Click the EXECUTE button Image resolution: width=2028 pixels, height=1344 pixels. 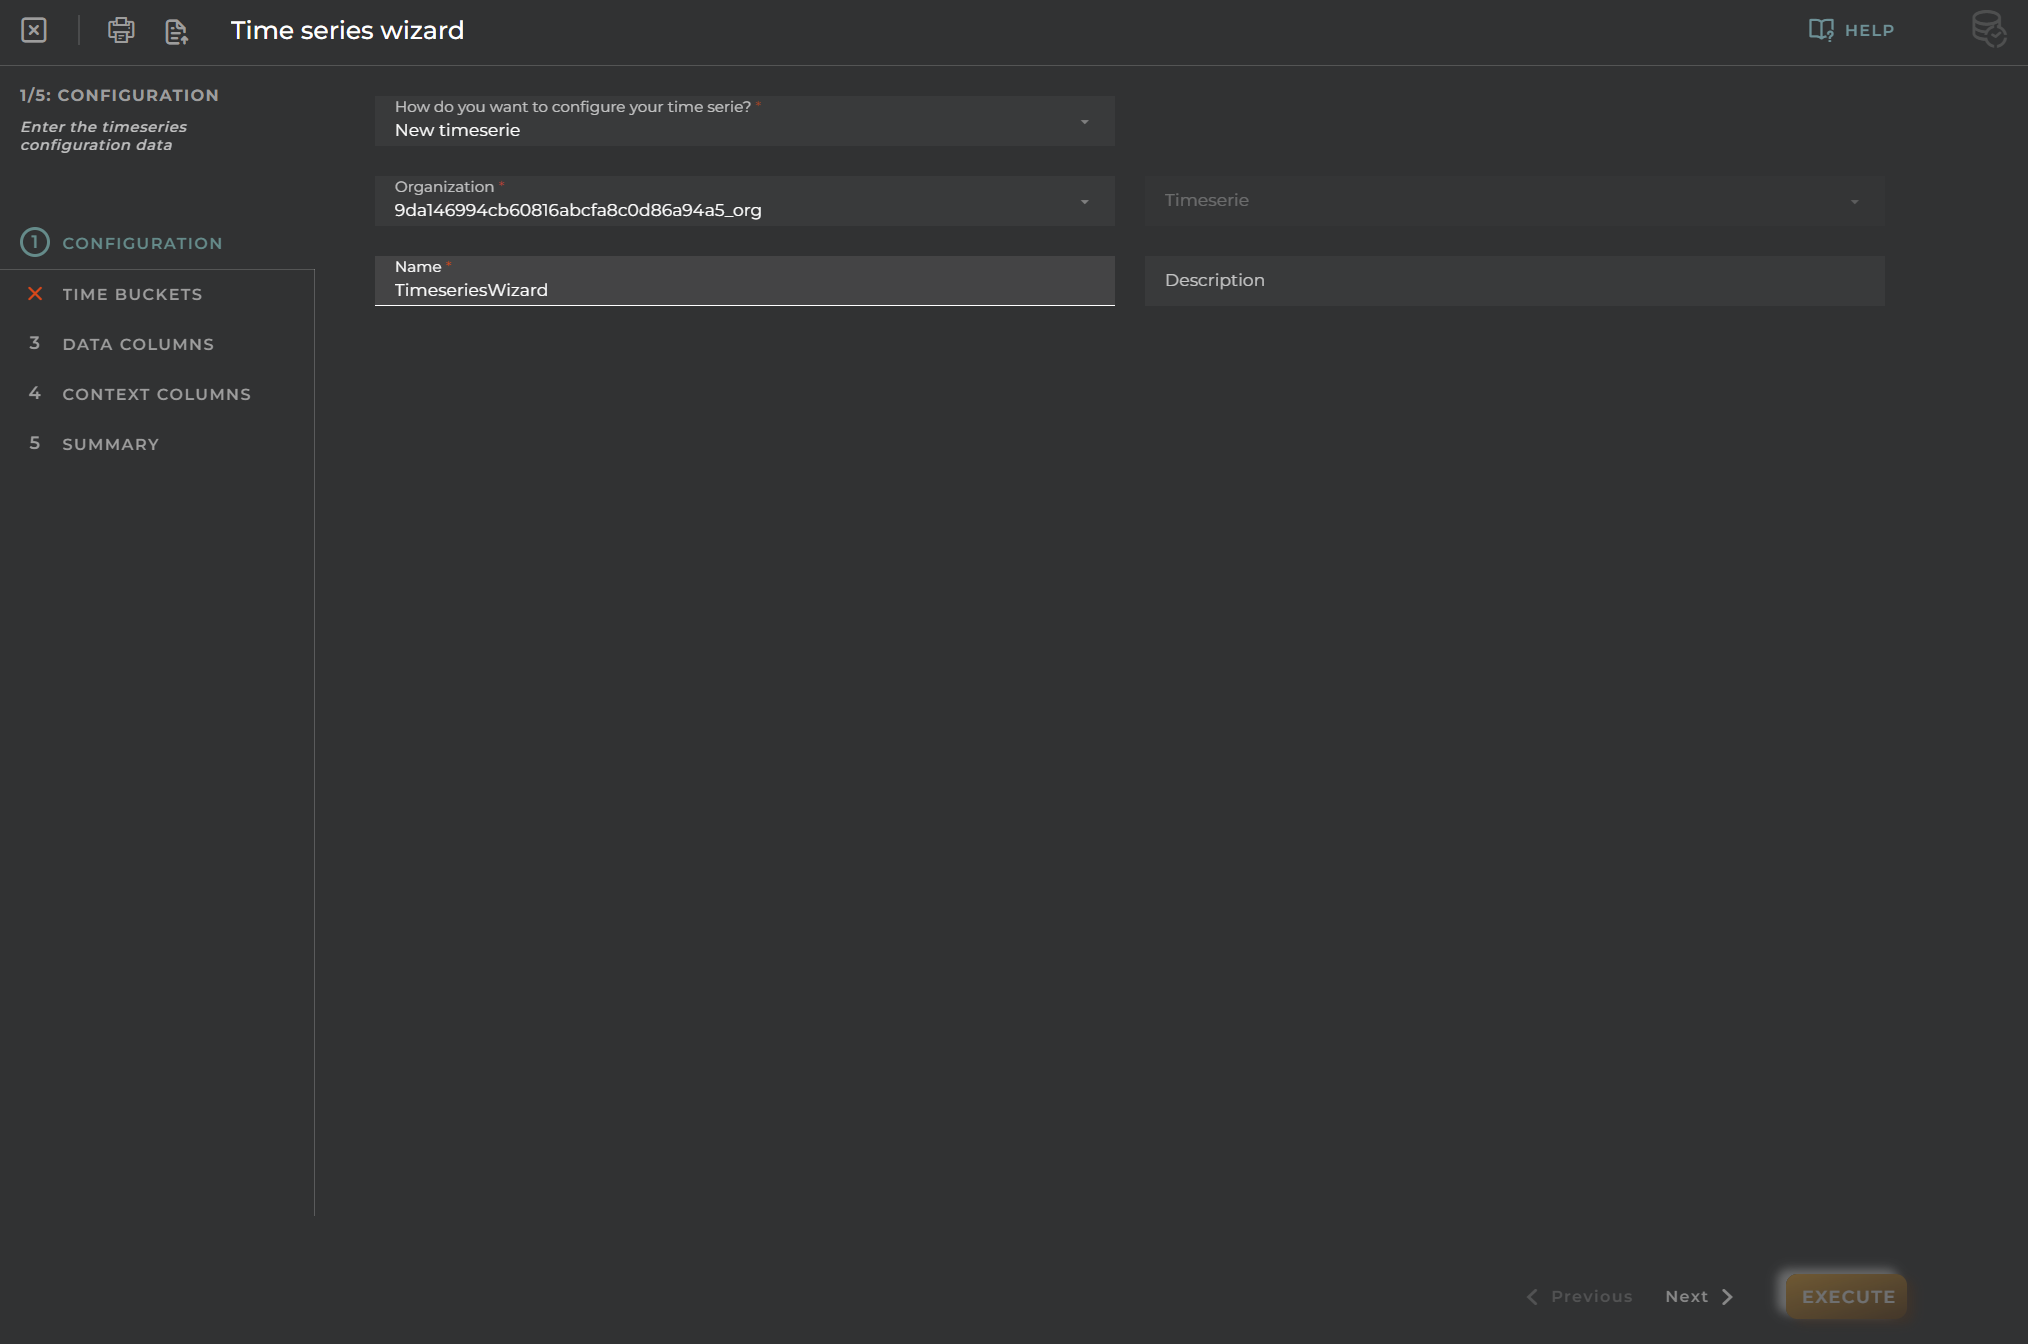tap(1847, 1296)
